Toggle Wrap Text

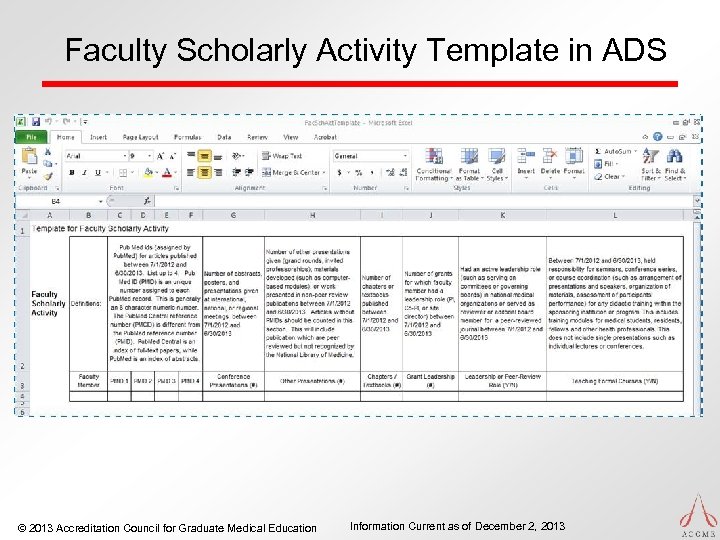point(281,156)
